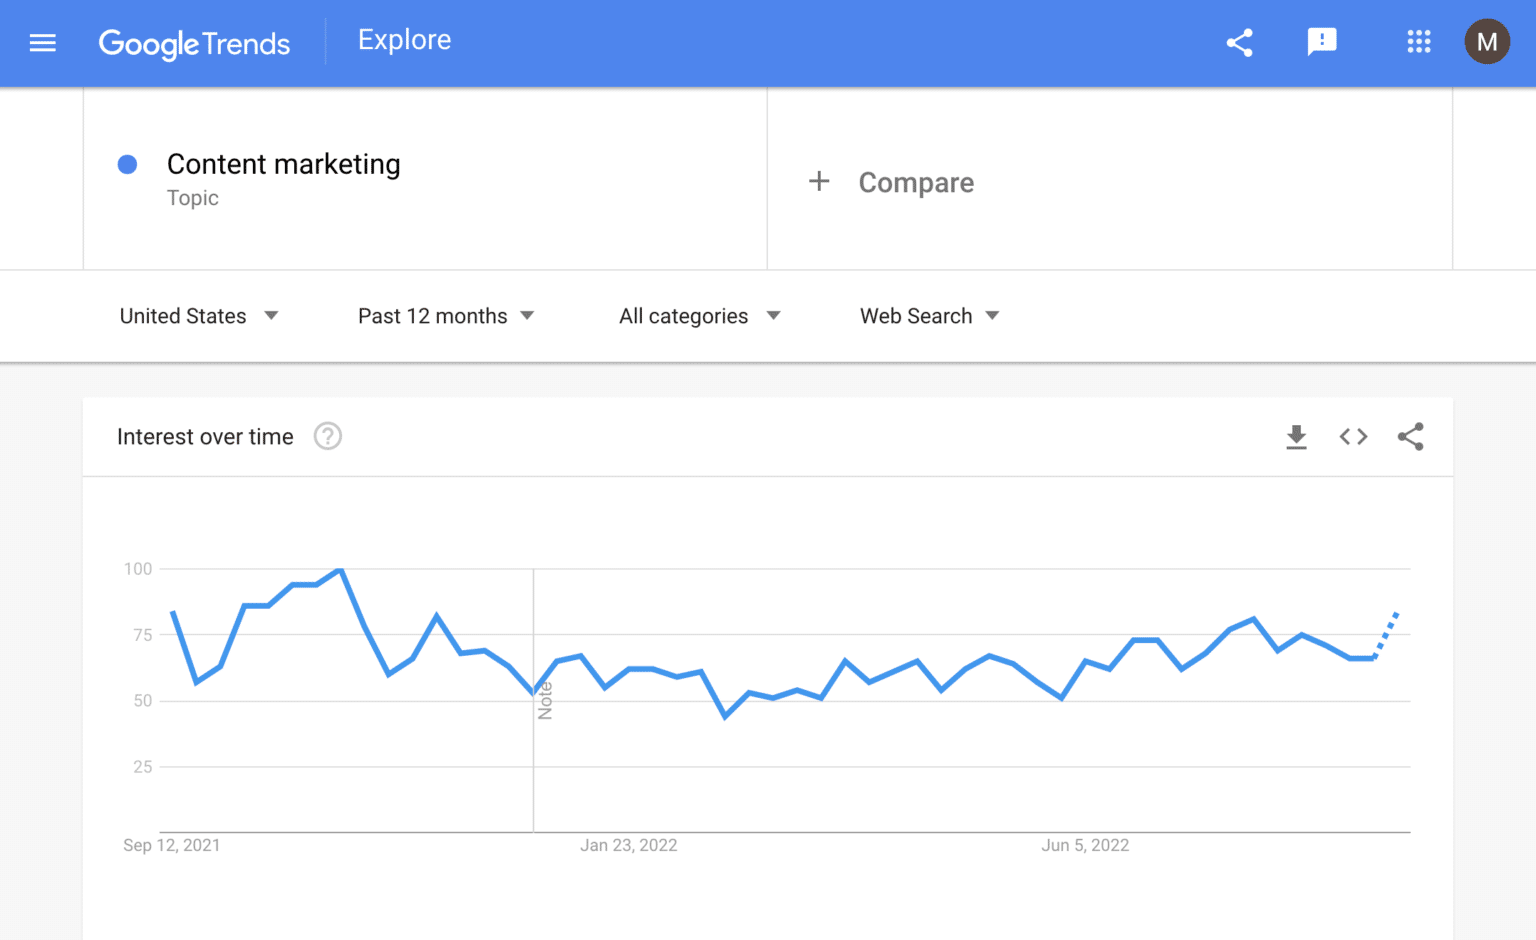Open the Web Search type dropdown
The height and width of the screenshot is (940, 1536).
point(929,316)
